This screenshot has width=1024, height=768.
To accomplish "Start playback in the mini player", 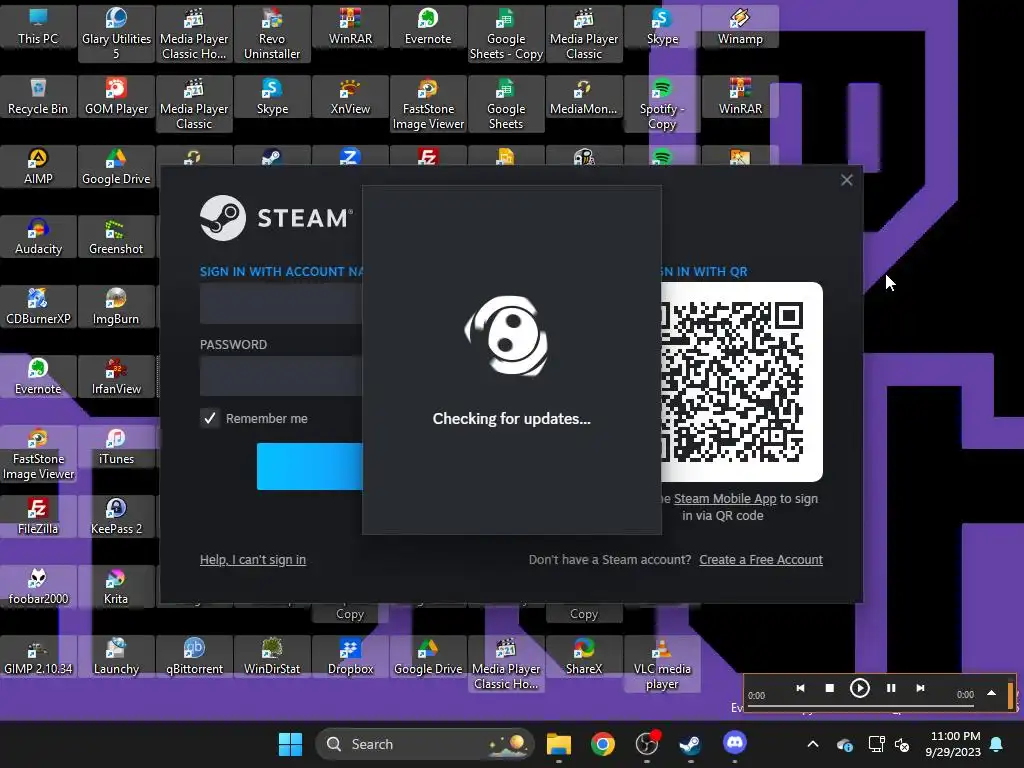I will 859,688.
